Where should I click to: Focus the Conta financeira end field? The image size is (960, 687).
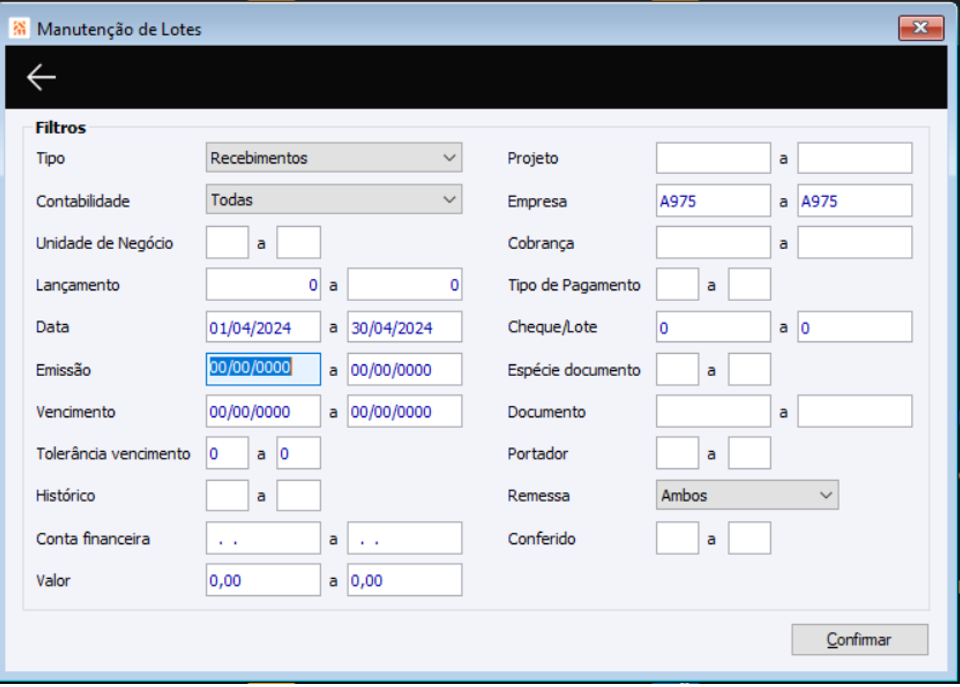(405, 538)
